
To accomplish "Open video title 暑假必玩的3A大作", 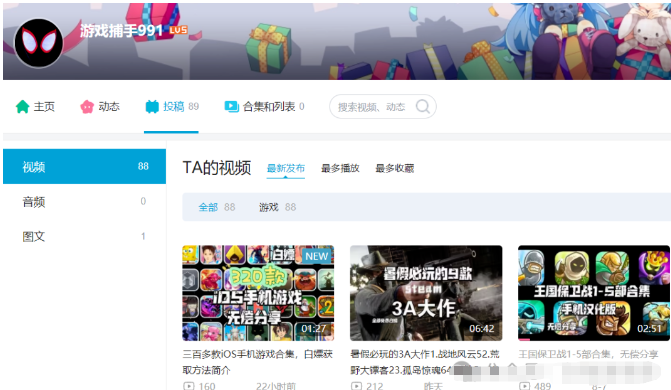I will pyautogui.click(x=425, y=362).
